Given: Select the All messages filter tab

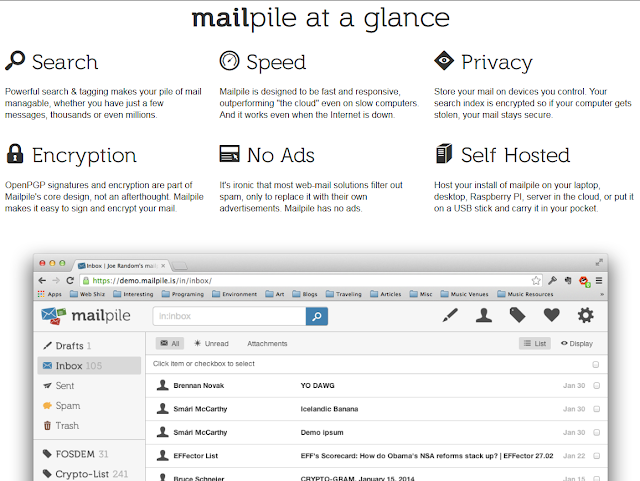Looking at the screenshot, I should (x=170, y=343).
